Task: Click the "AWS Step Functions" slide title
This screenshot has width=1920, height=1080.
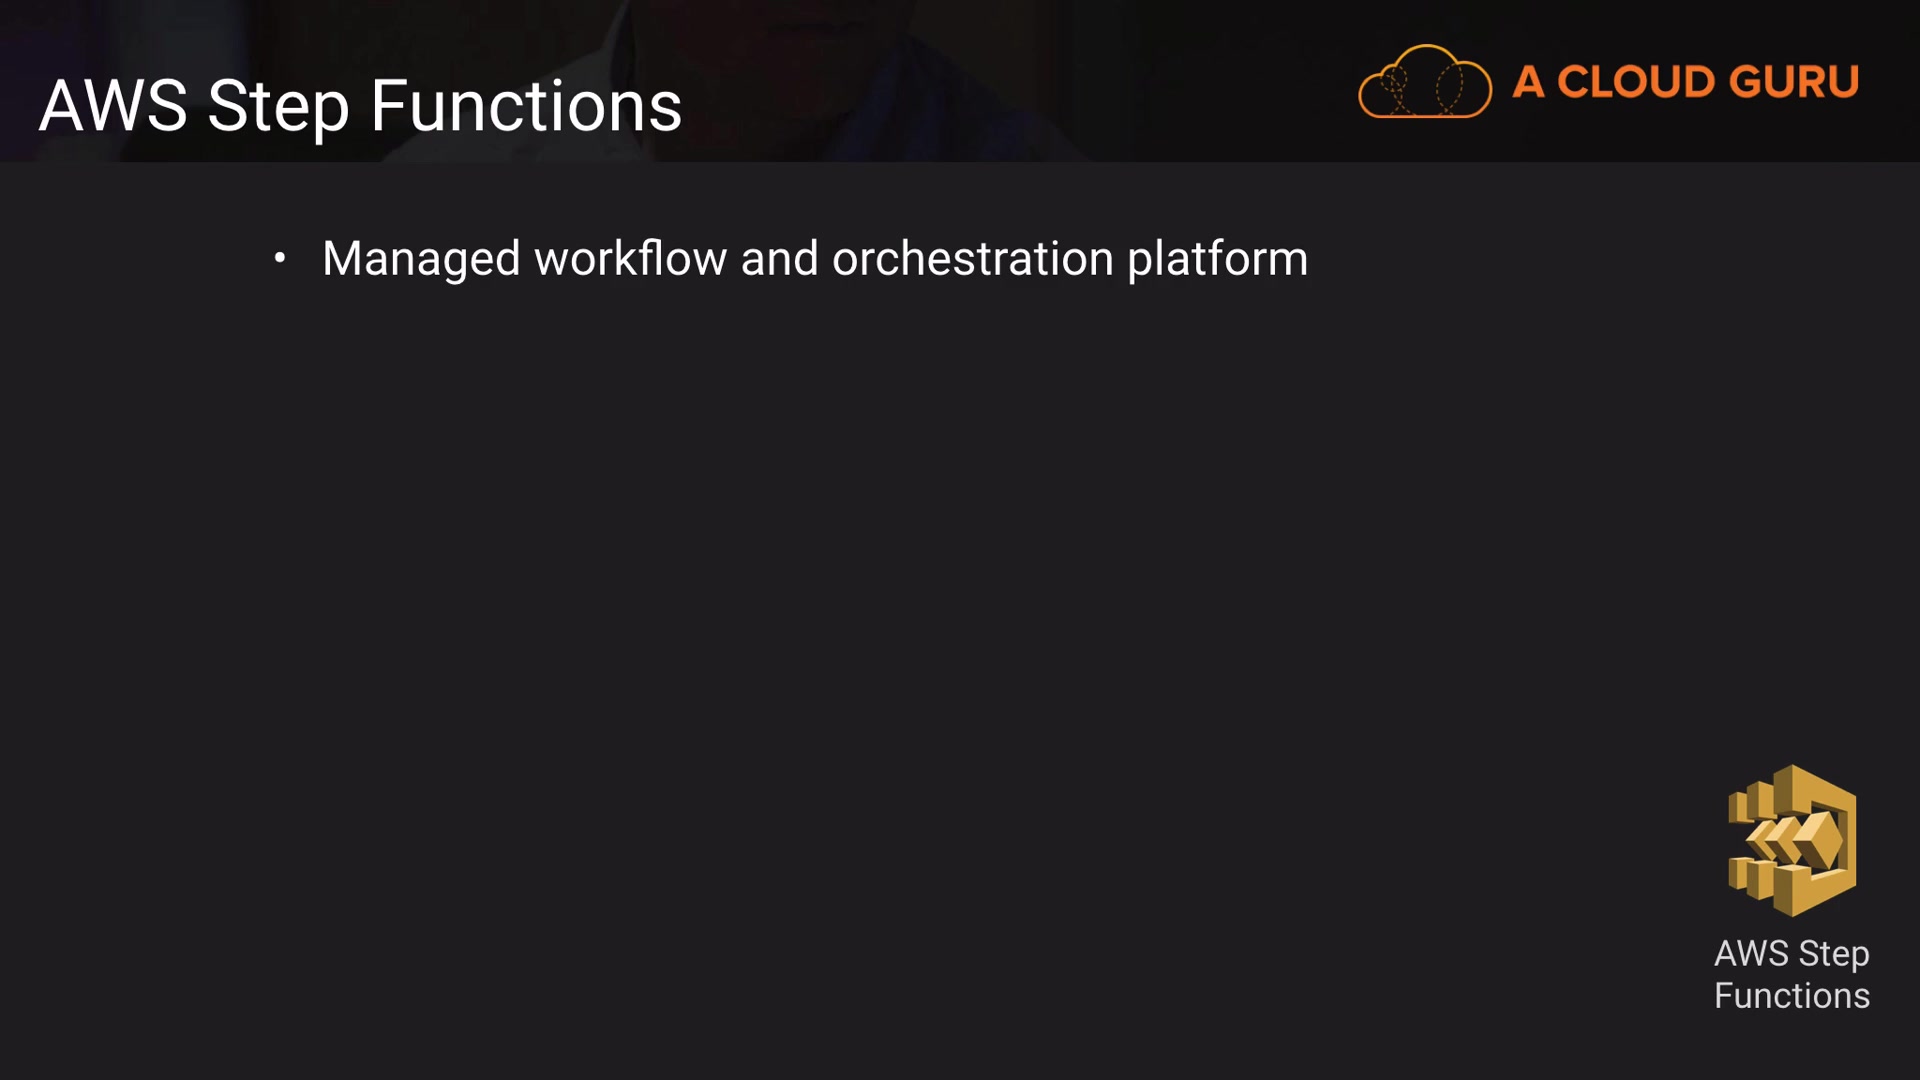Action: pos(360,106)
